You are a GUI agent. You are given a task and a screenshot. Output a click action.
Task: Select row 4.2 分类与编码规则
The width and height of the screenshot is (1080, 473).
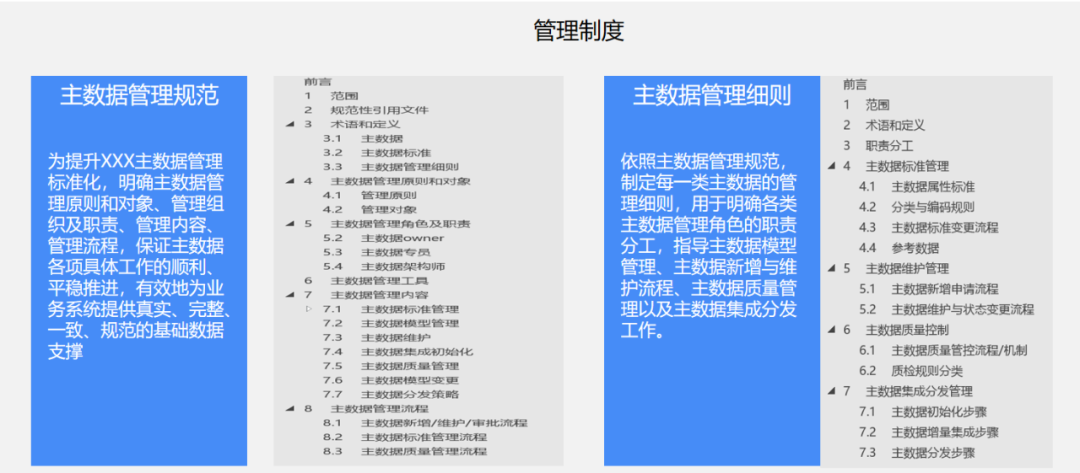(917, 207)
